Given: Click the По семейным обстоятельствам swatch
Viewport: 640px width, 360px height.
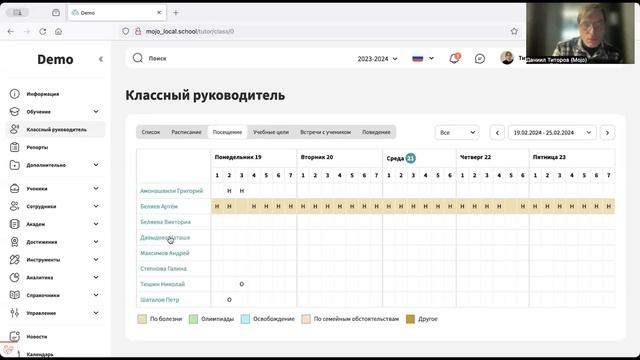Looking at the screenshot, I should point(306,319).
